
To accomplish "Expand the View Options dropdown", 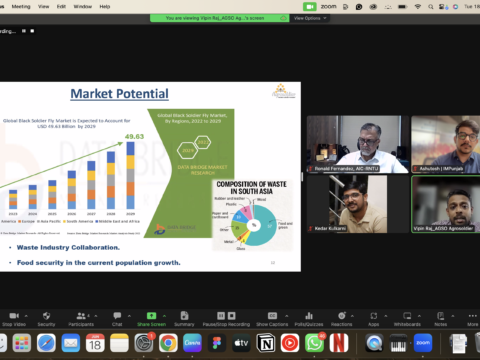I will [310, 18].
